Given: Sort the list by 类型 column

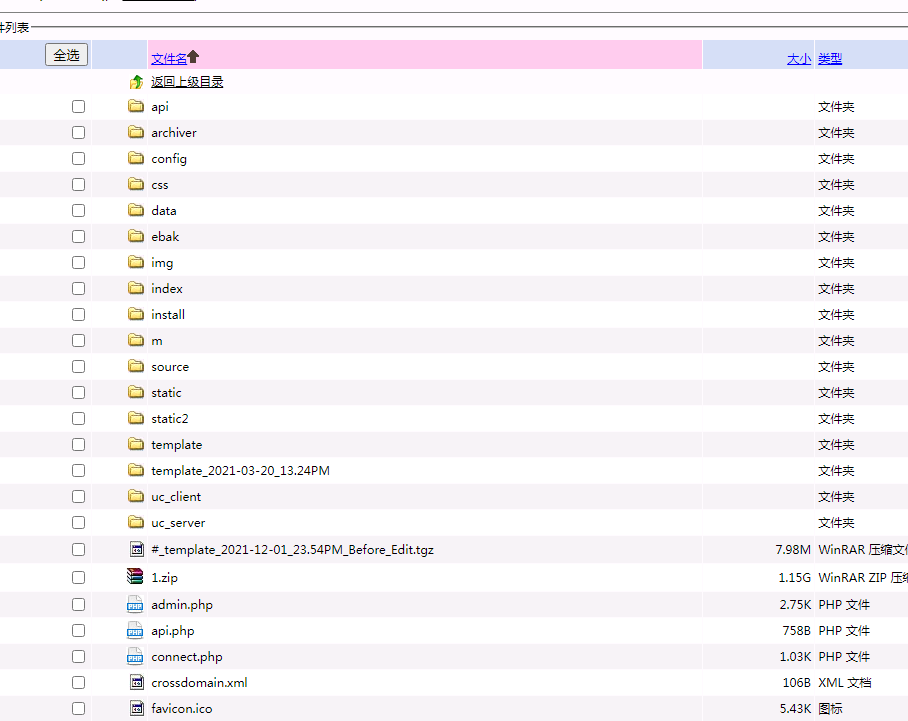Looking at the screenshot, I should click(830, 59).
